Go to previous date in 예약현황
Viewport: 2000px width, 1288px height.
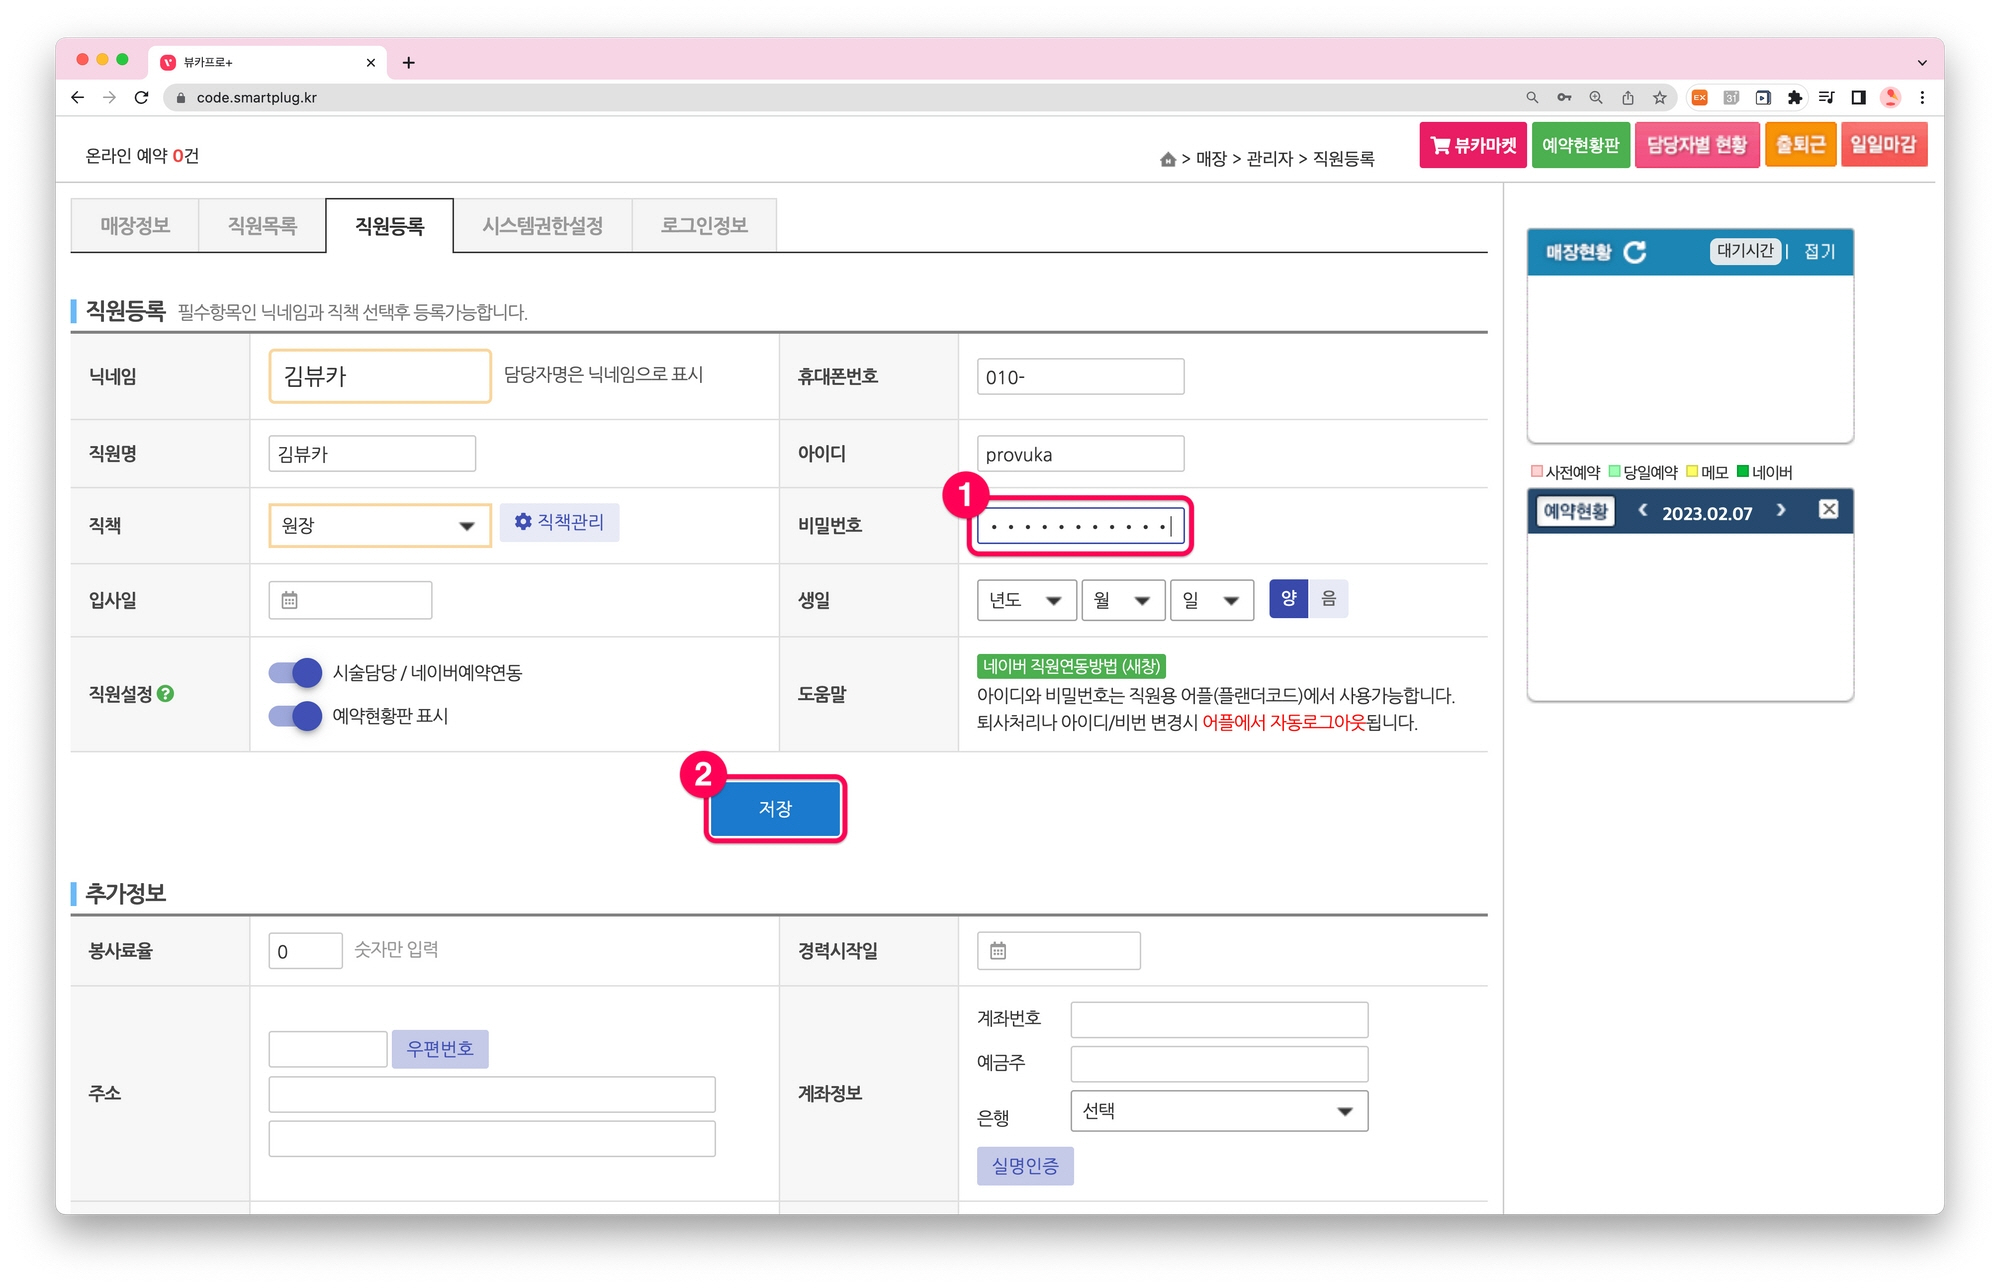tap(1642, 510)
